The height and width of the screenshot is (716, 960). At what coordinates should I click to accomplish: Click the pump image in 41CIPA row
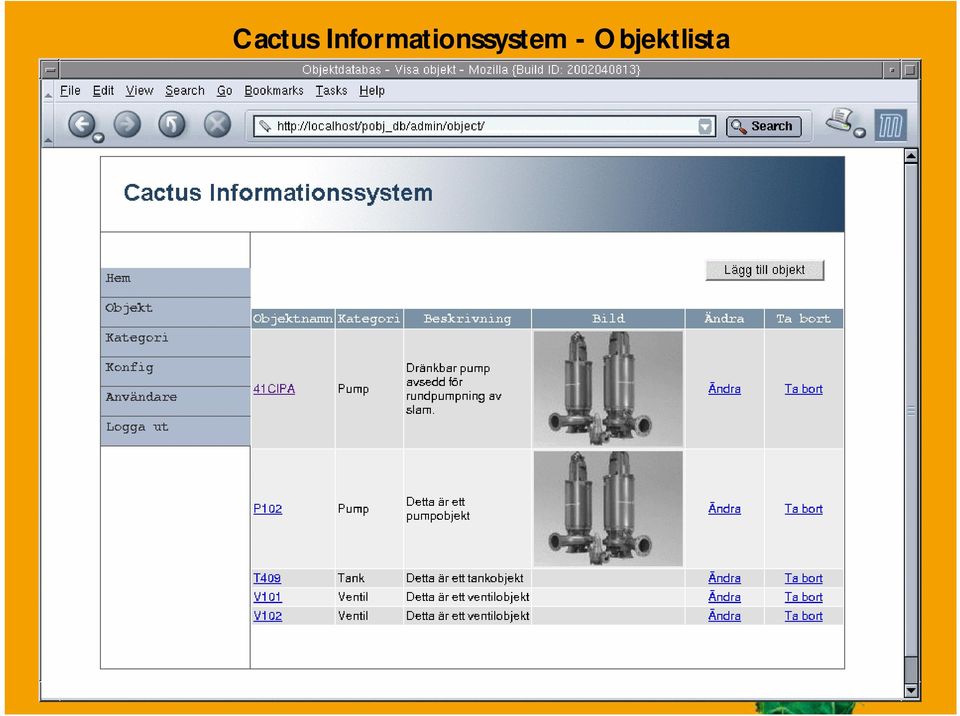click(608, 389)
